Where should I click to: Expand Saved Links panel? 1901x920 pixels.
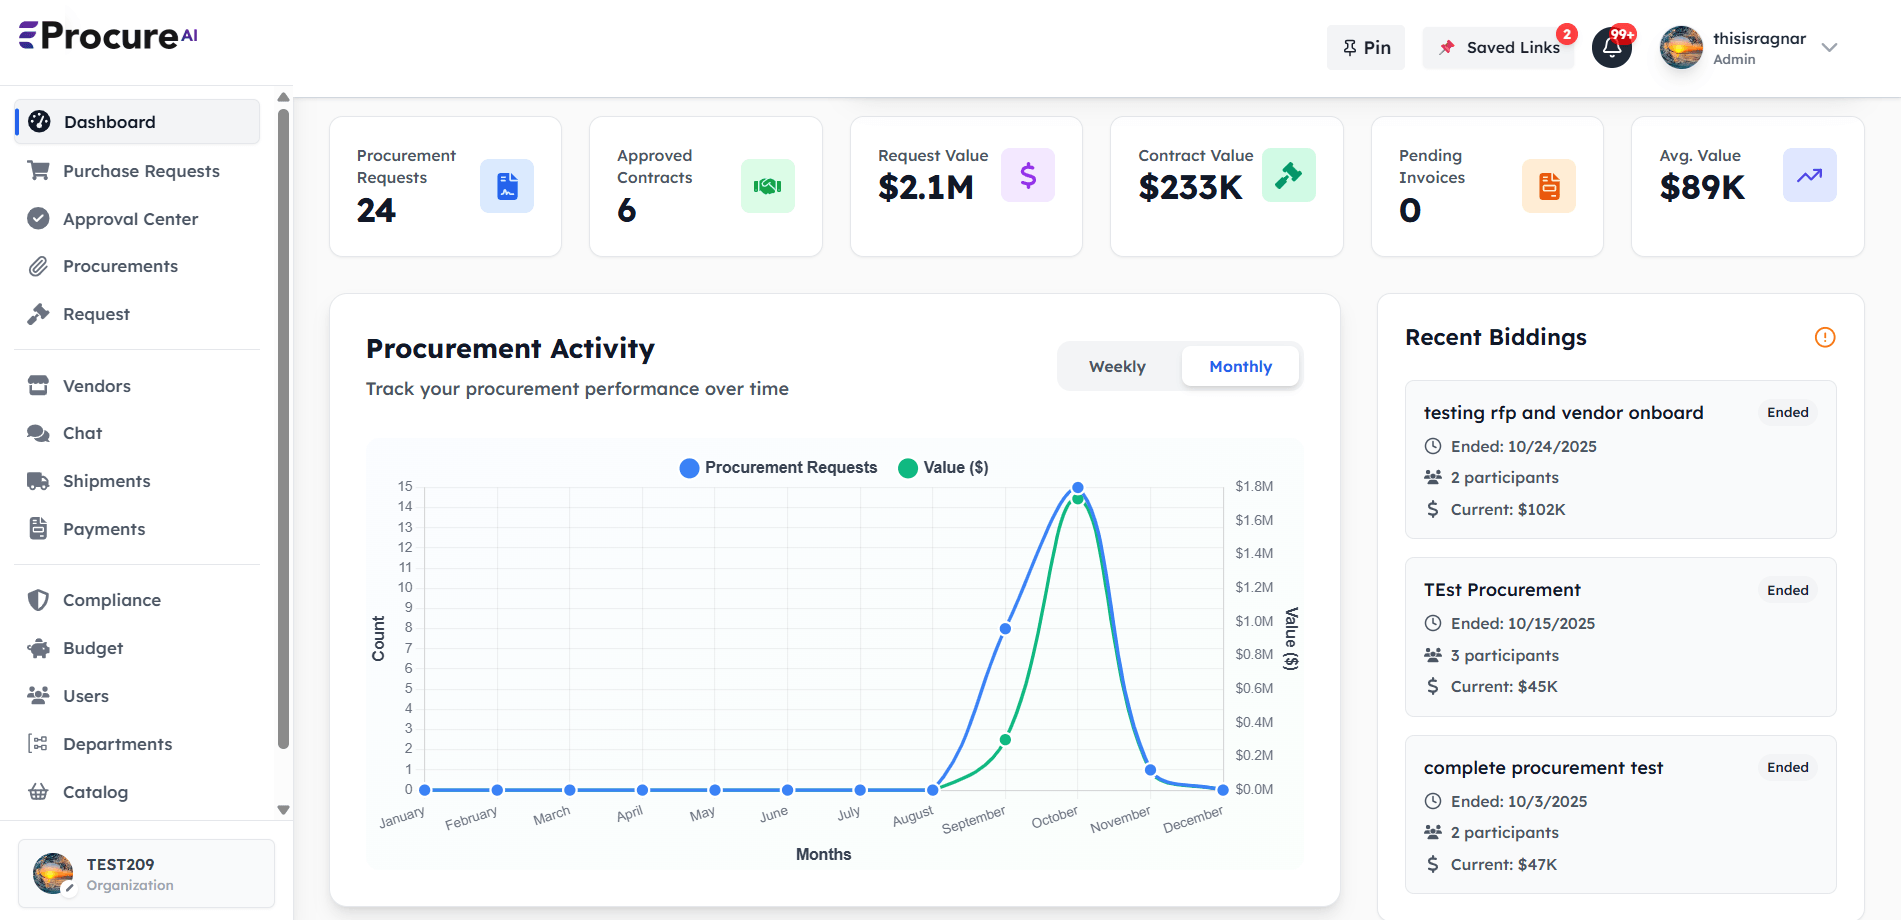1498,47
